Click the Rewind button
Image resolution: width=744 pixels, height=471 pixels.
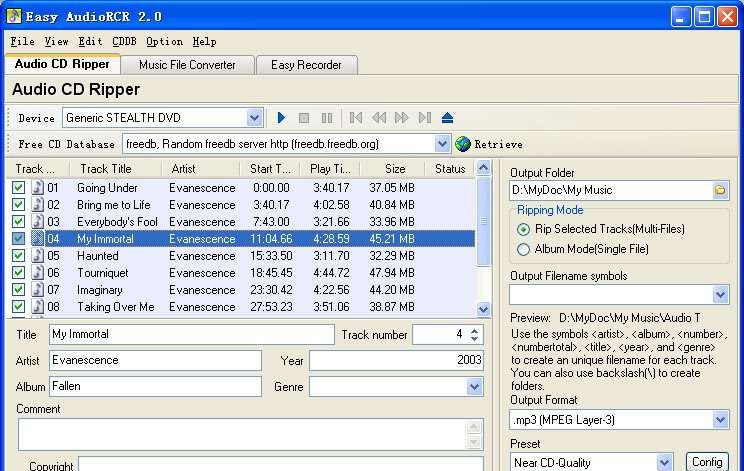pos(379,118)
